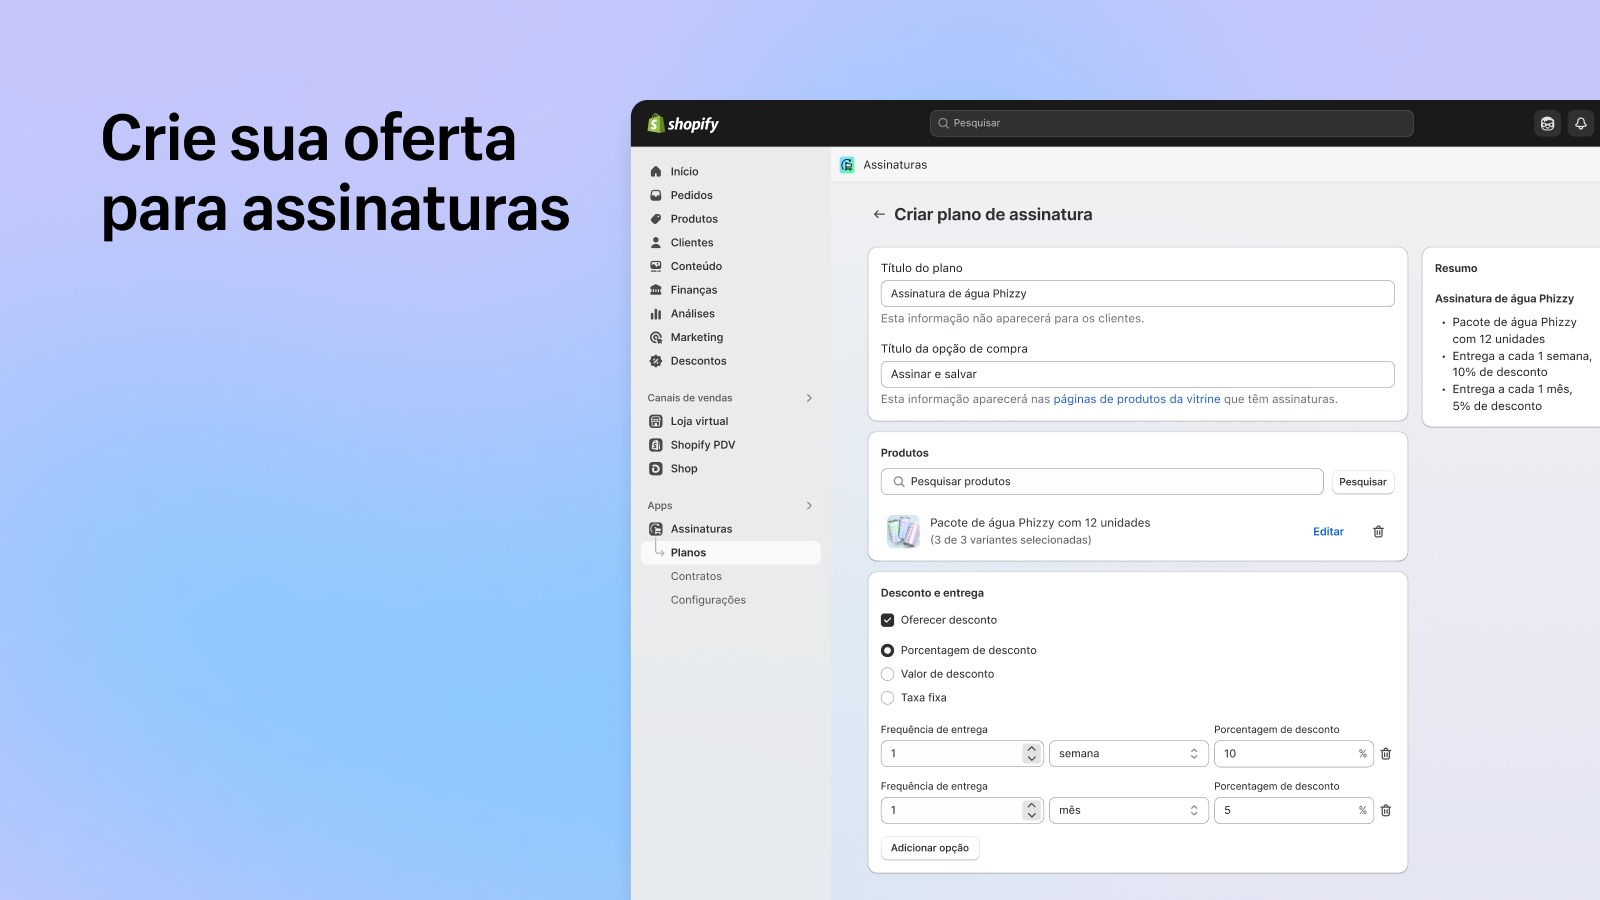The image size is (1600, 900).
Task: Click the Desconto e entrega heading
Action: tap(932, 593)
